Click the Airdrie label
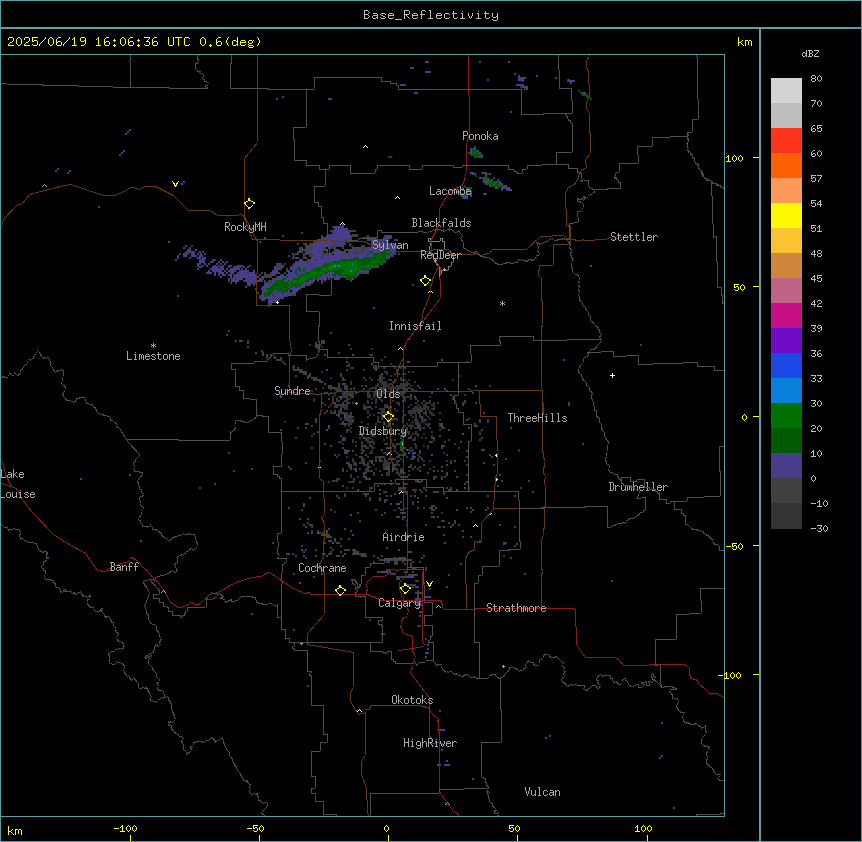Viewport: 862px width, 842px height. coord(403,537)
